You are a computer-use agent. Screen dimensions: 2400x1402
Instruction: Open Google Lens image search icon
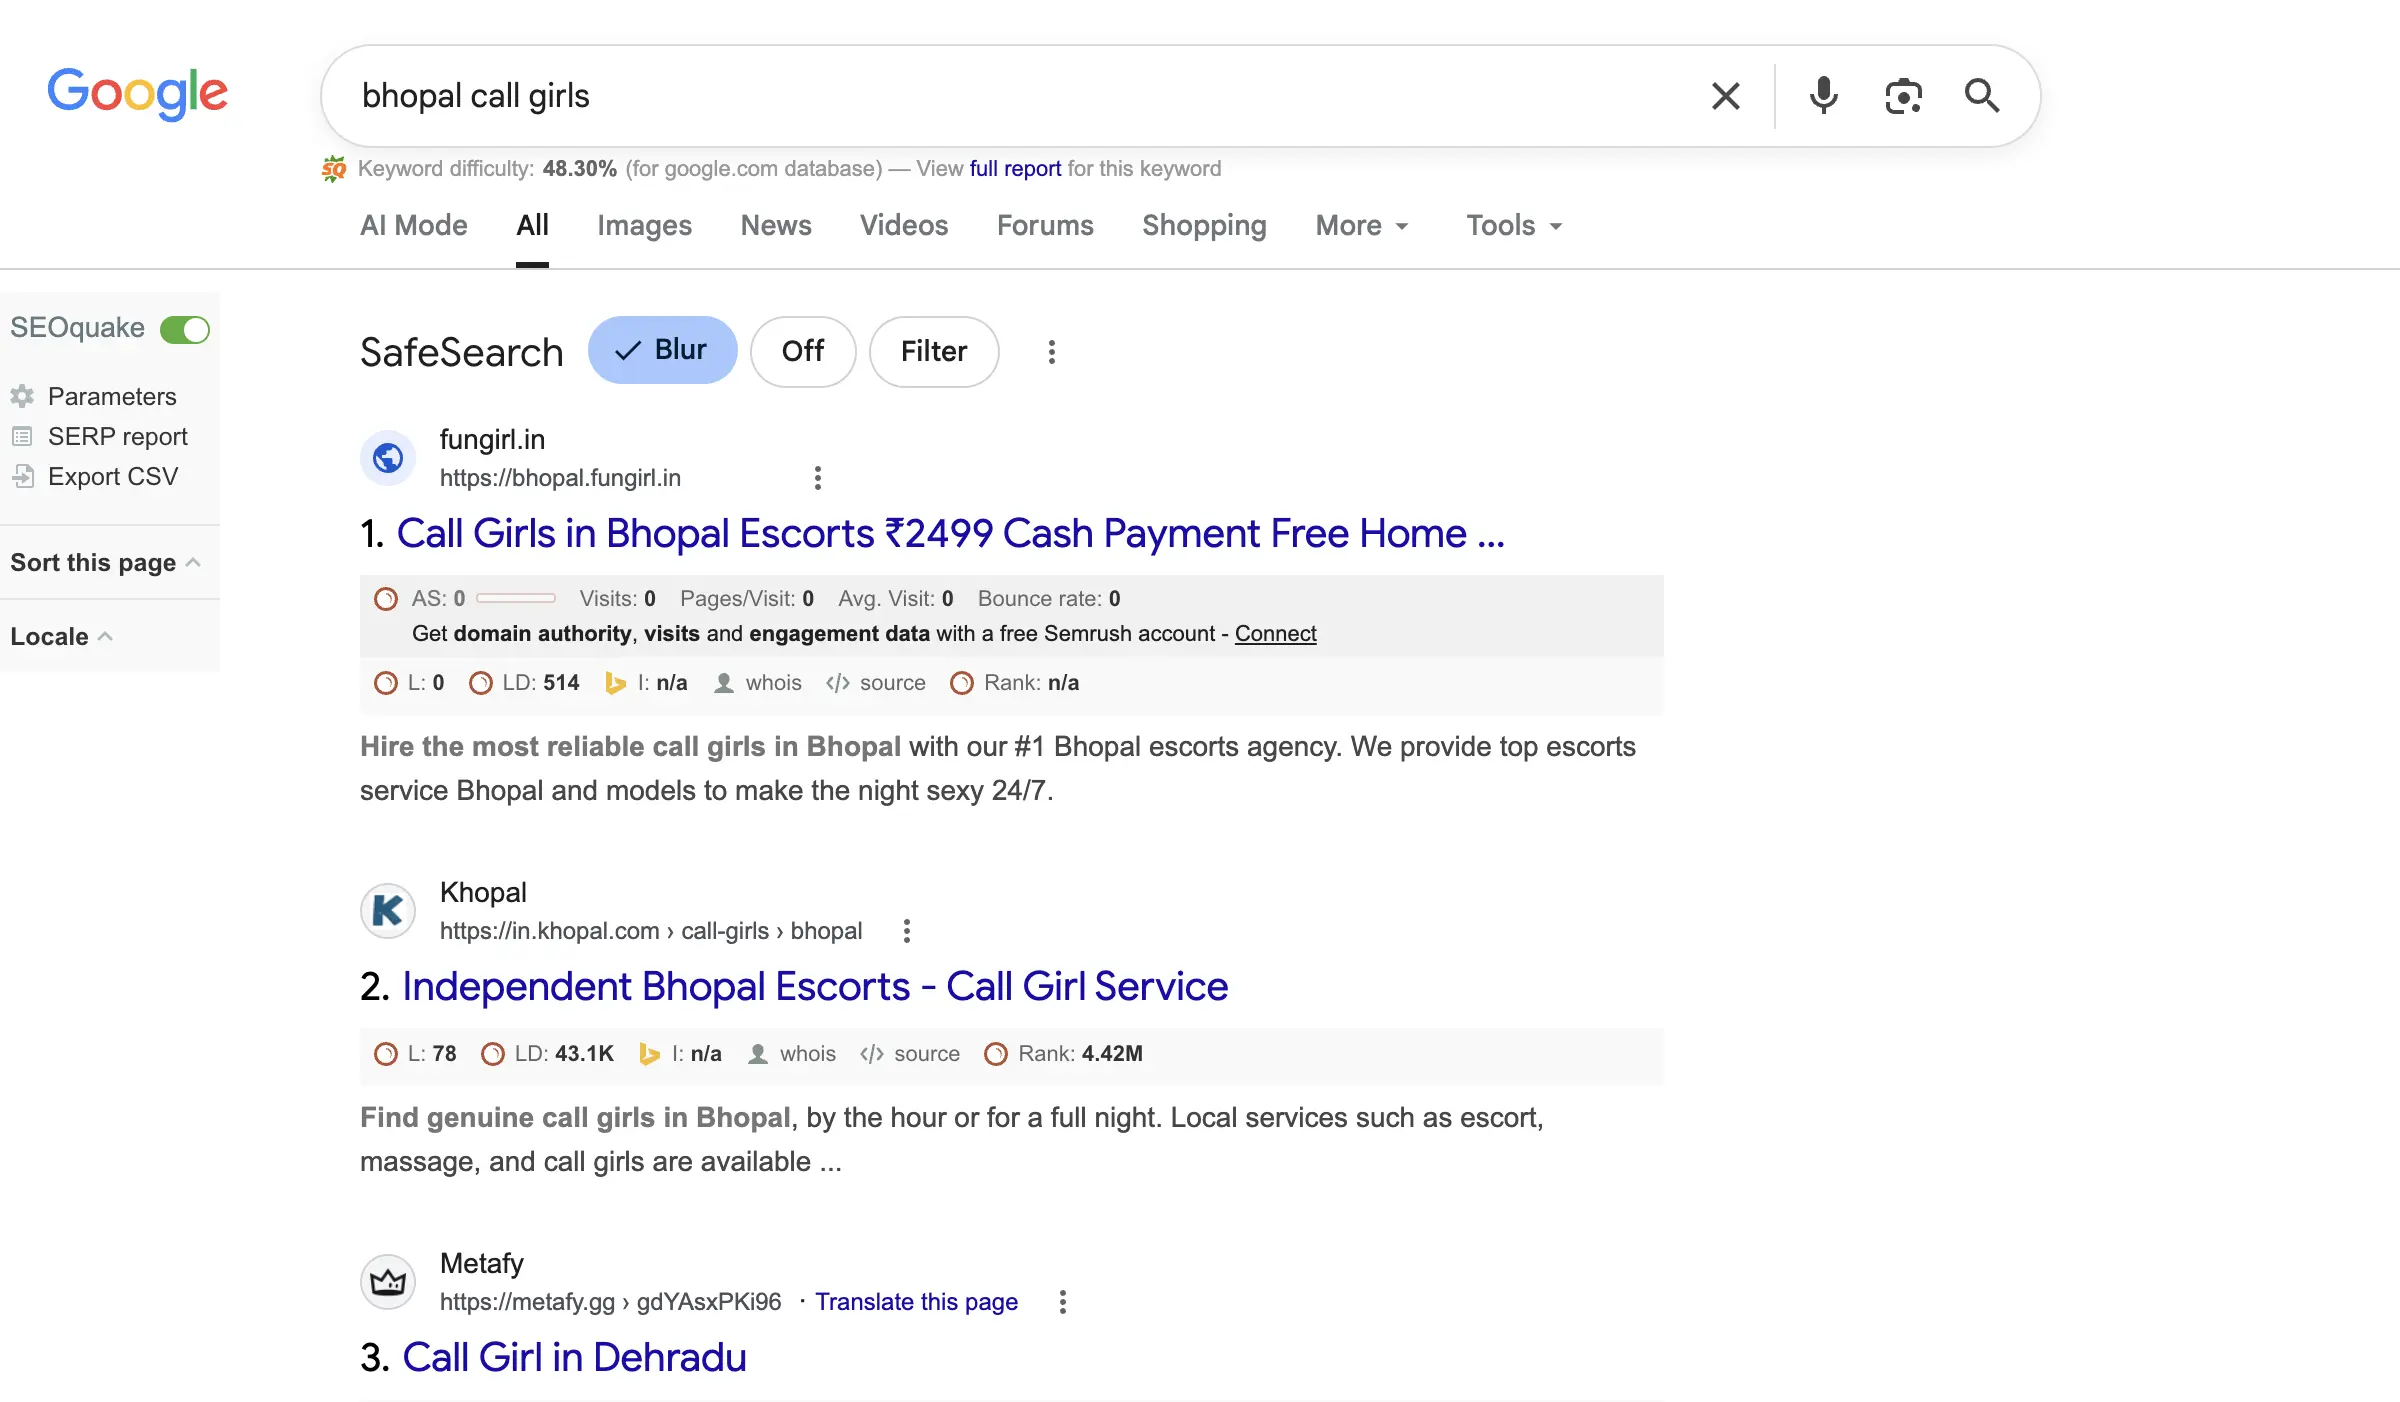(x=1903, y=96)
